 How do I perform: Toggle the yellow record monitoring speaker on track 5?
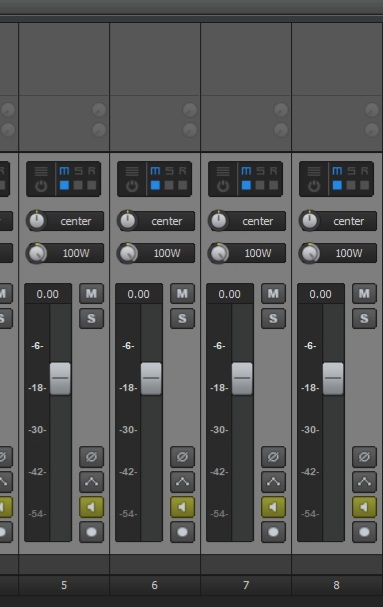(91, 507)
